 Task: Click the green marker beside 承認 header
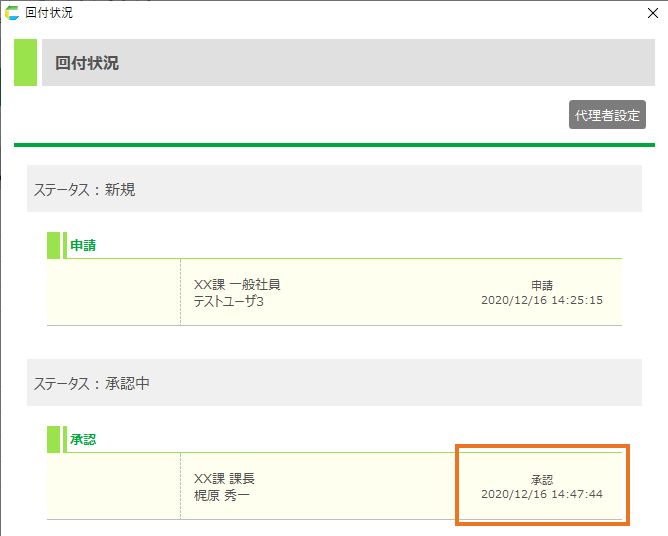tap(54, 439)
